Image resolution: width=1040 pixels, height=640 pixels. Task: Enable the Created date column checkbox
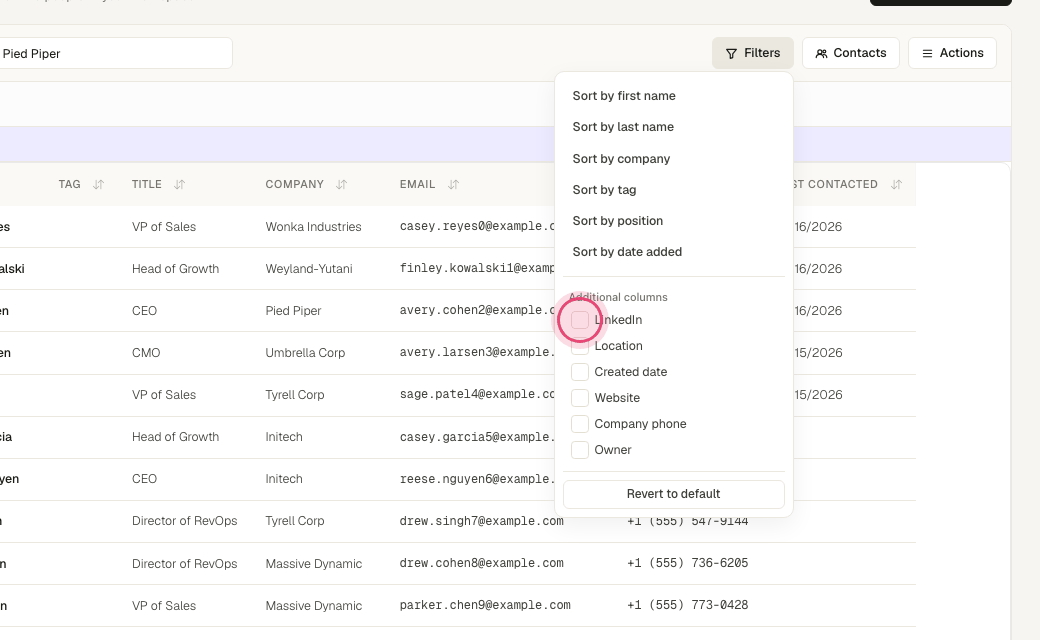(x=580, y=371)
